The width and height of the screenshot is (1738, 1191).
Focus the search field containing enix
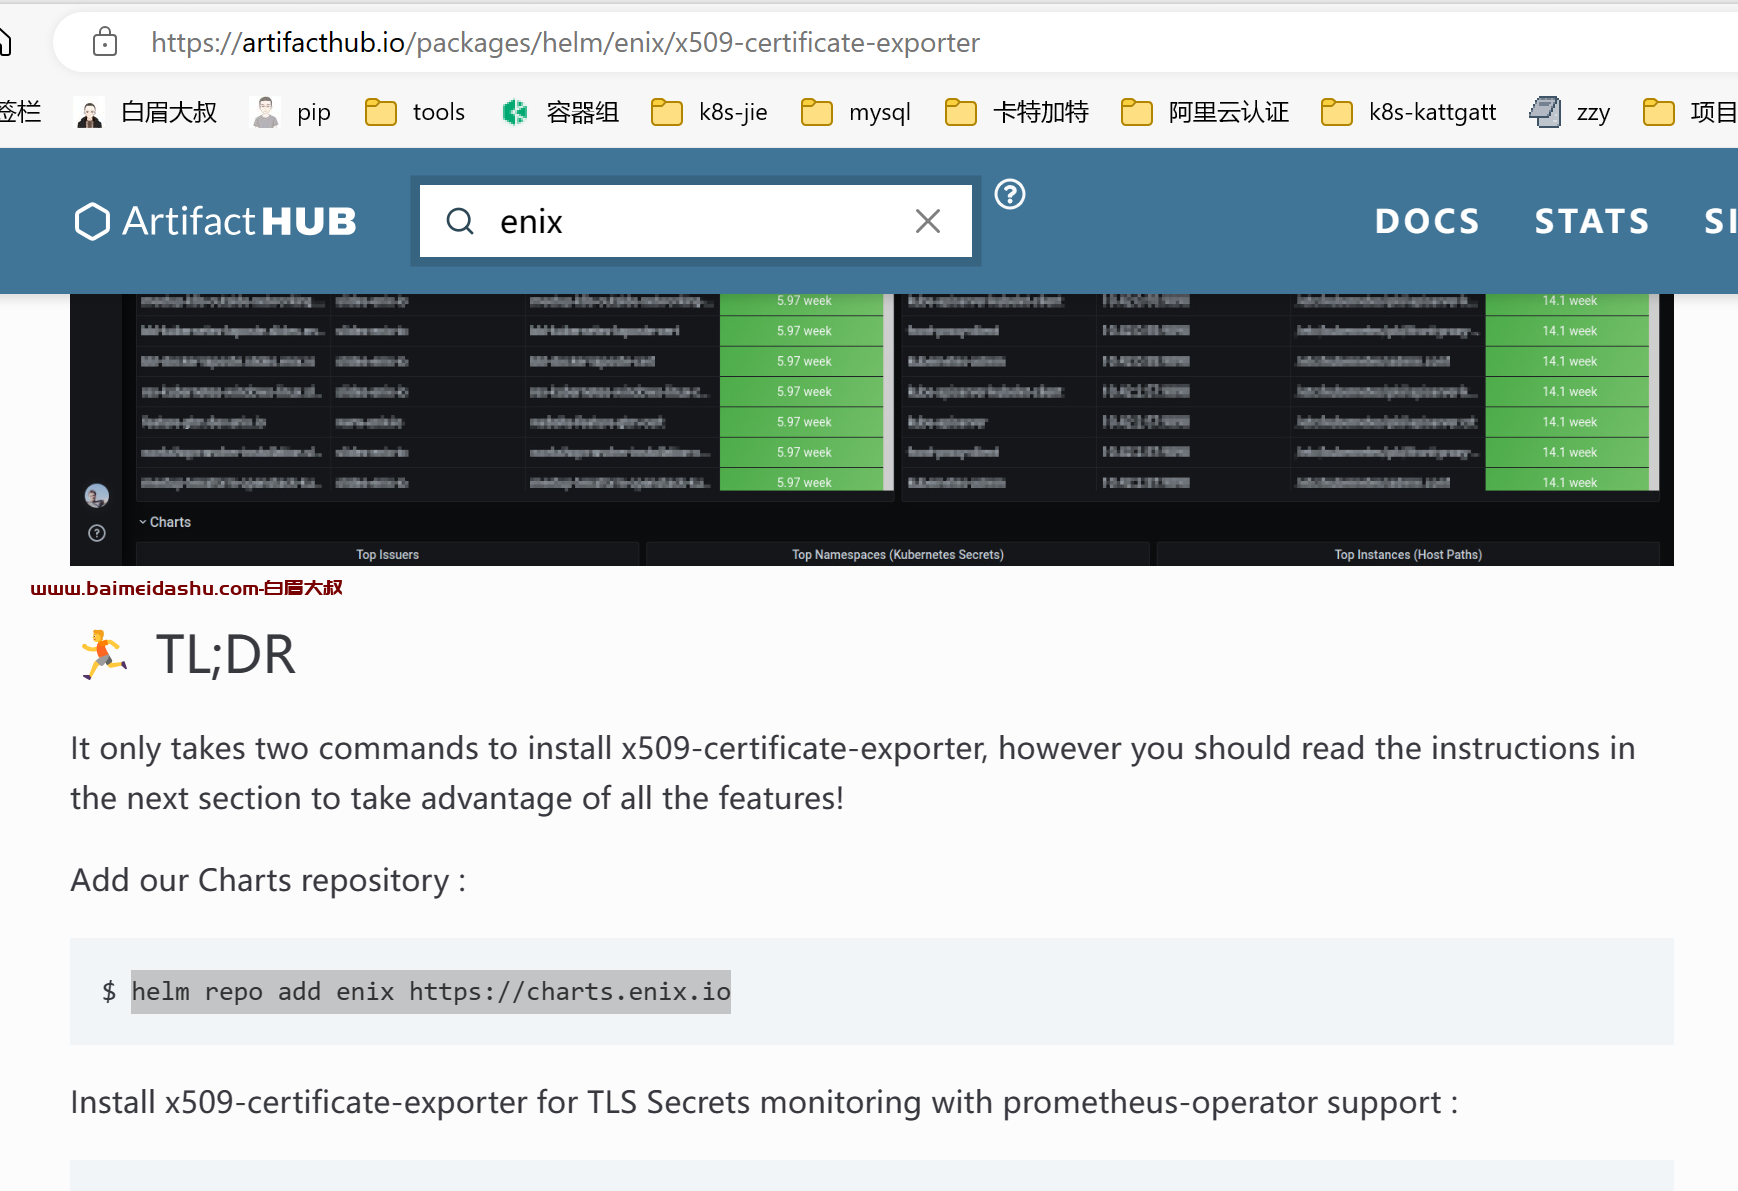click(x=695, y=221)
